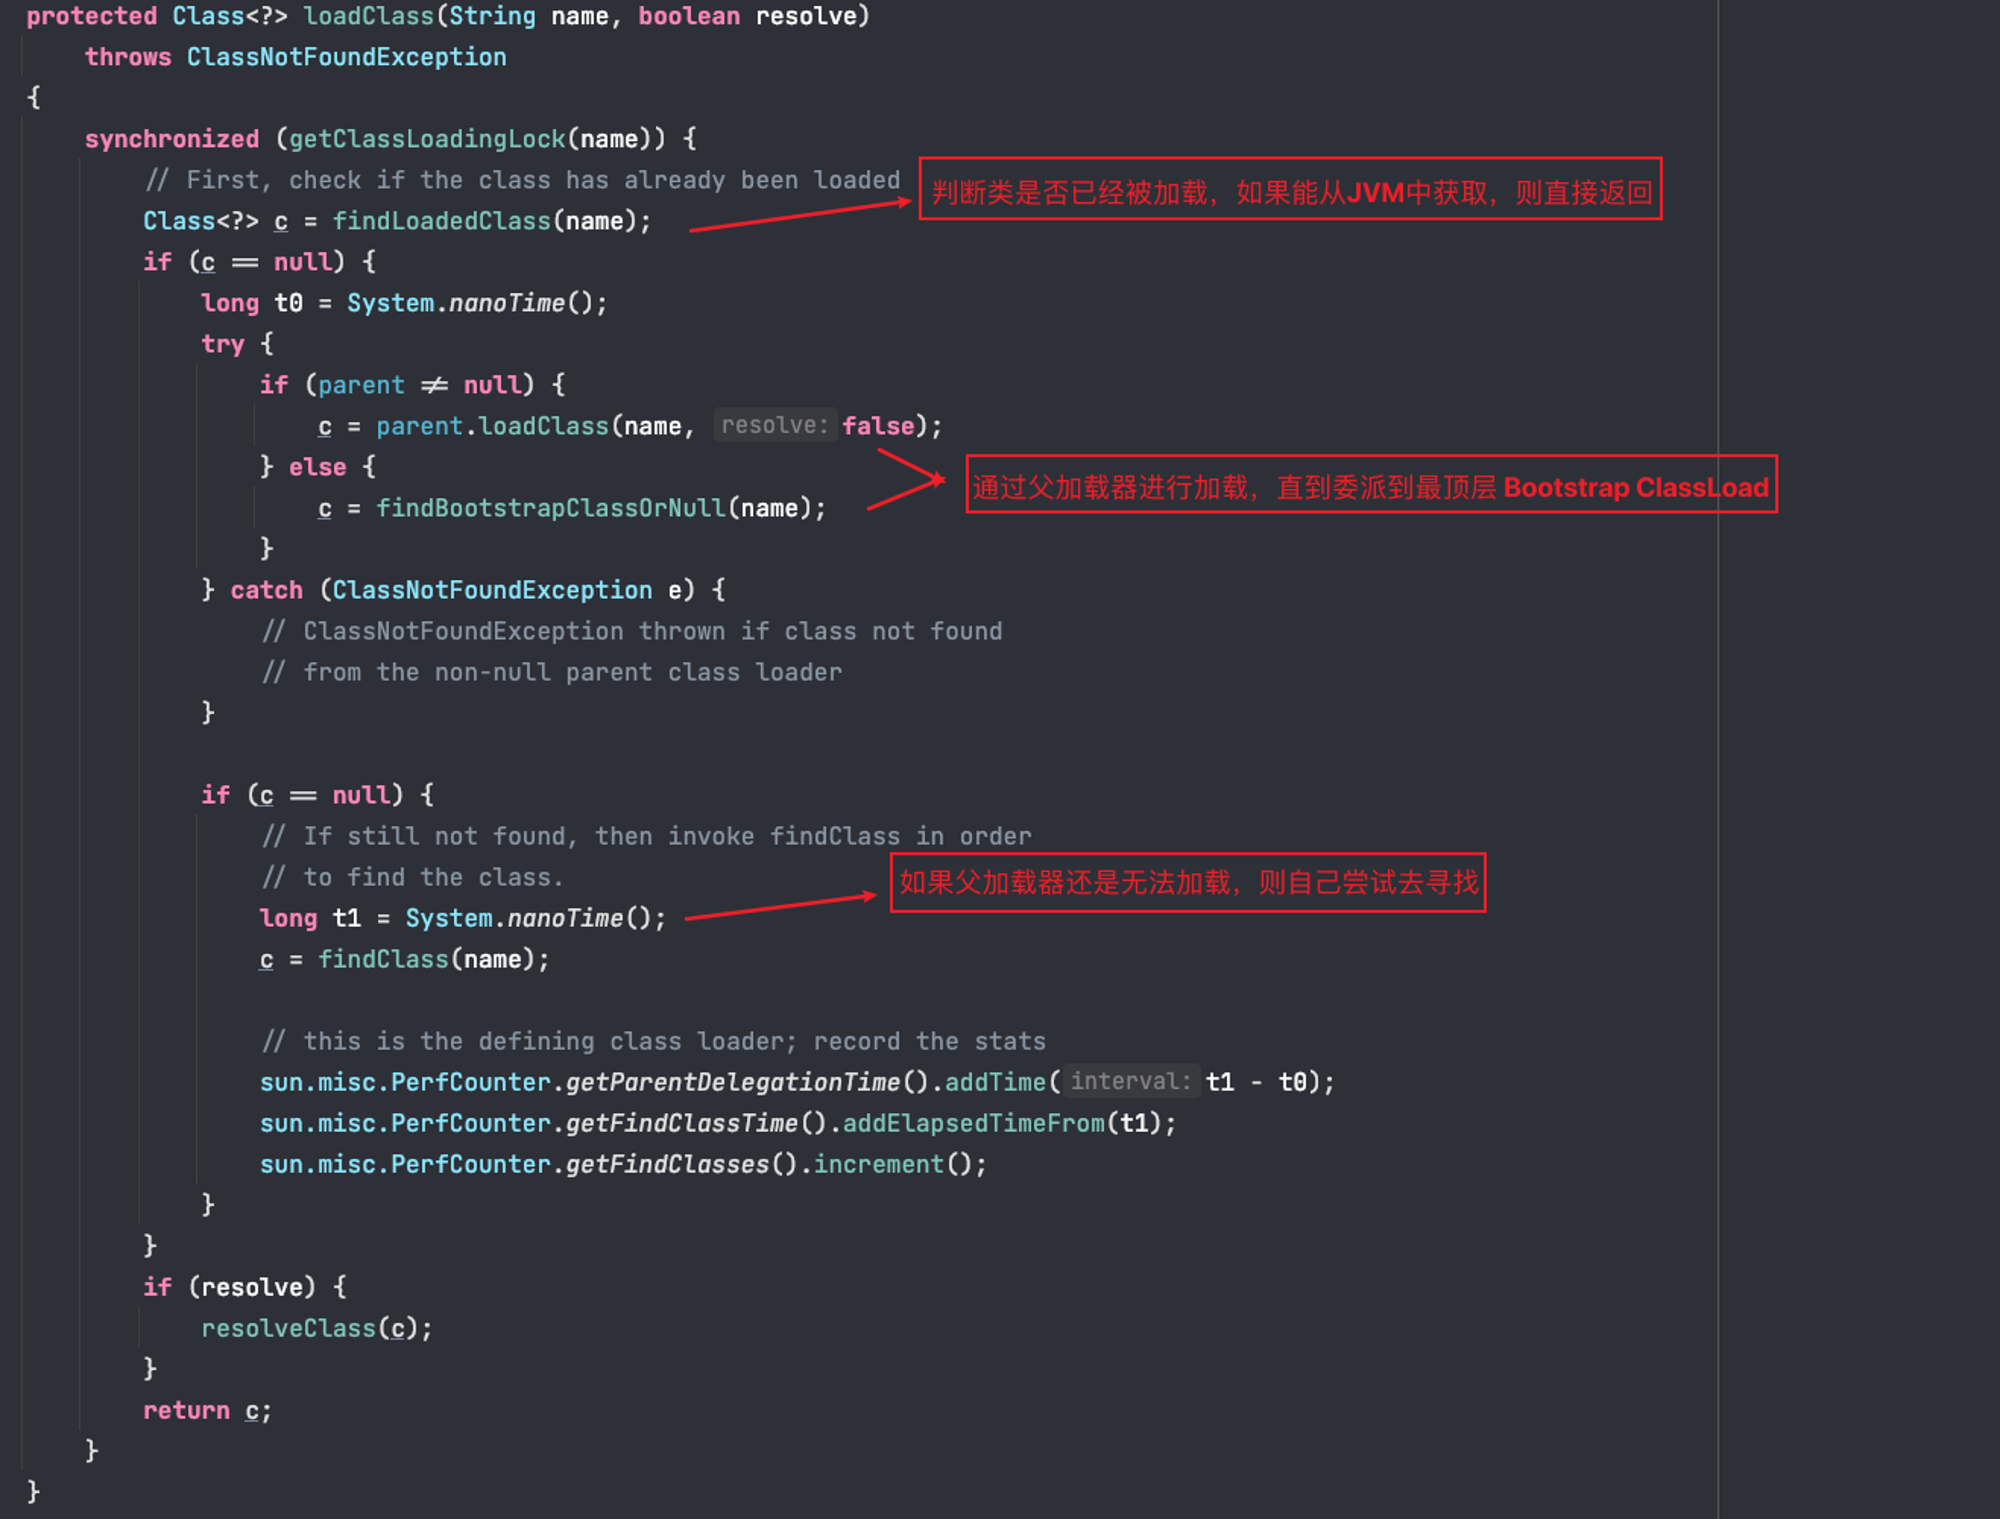Click comment 'If still not found, then invoke findClass in order'
Screen dimensions: 2000x1519
tap(647, 837)
